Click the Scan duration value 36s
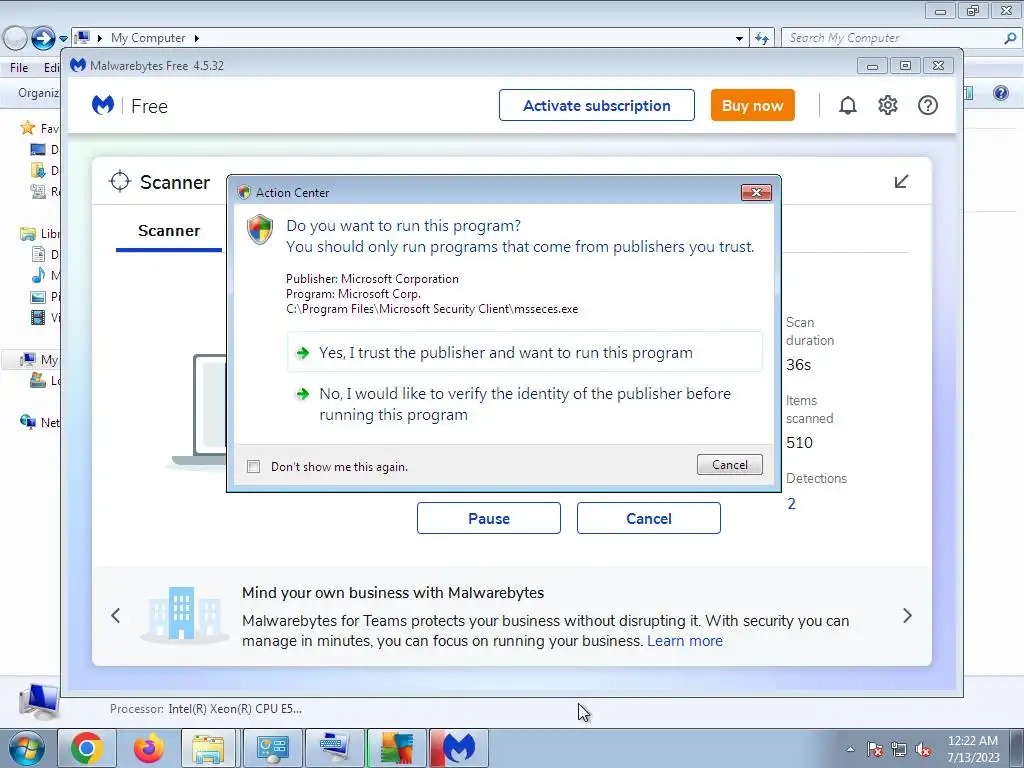This screenshot has width=1024, height=768. [799, 364]
